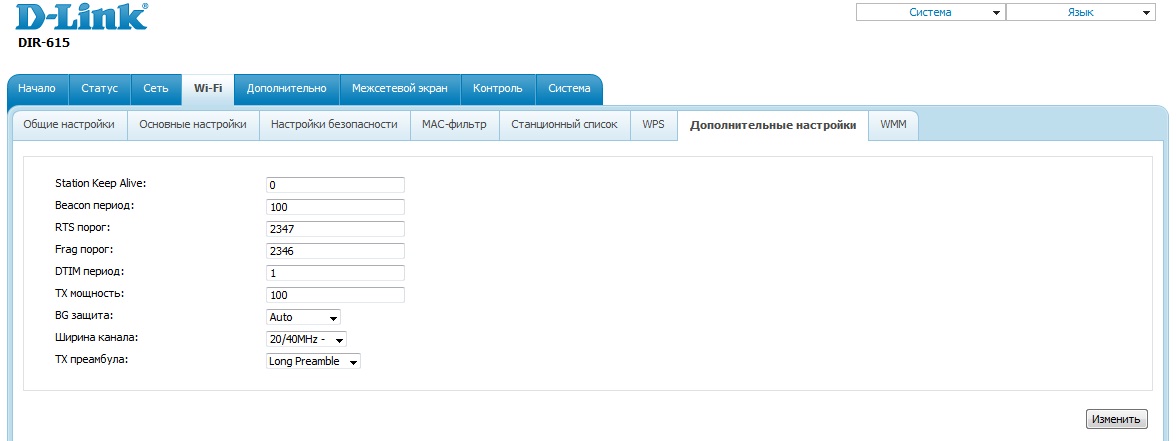Open the WMM sub-tab
The image size is (1176, 441).
[893, 124]
